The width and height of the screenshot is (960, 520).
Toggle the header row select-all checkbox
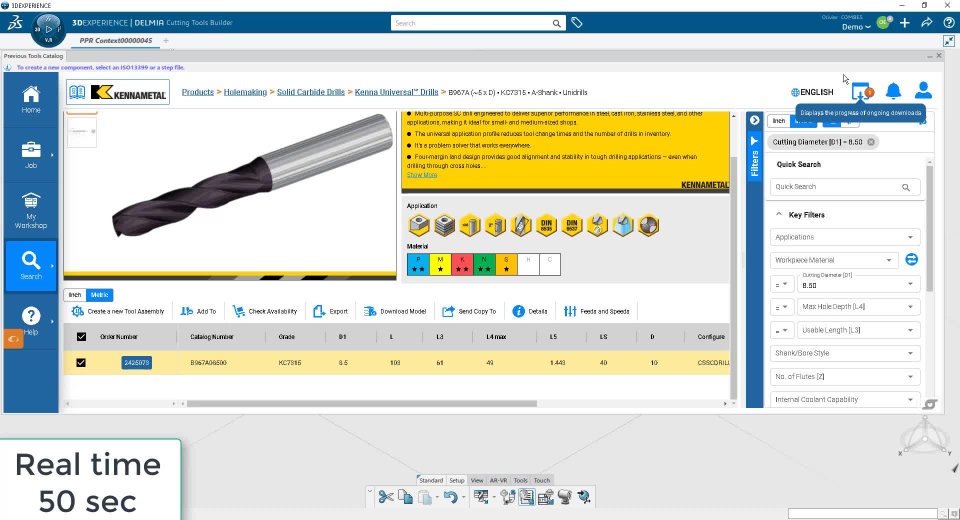pyautogui.click(x=81, y=337)
